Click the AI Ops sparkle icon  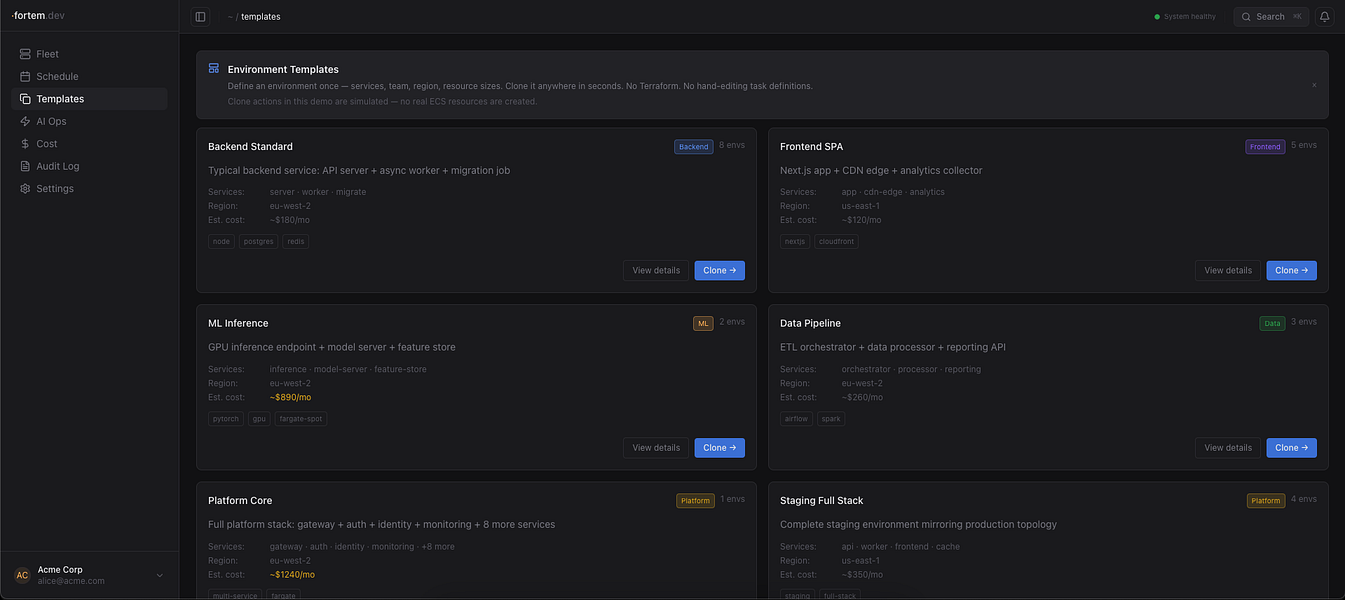(x=25, y=121)
